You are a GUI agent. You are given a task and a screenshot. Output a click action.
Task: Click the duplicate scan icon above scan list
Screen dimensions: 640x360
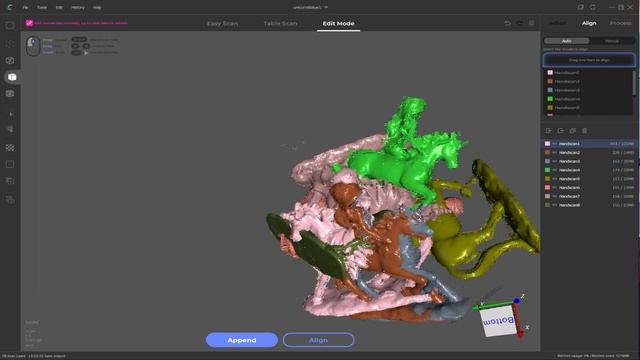point(572,131)
